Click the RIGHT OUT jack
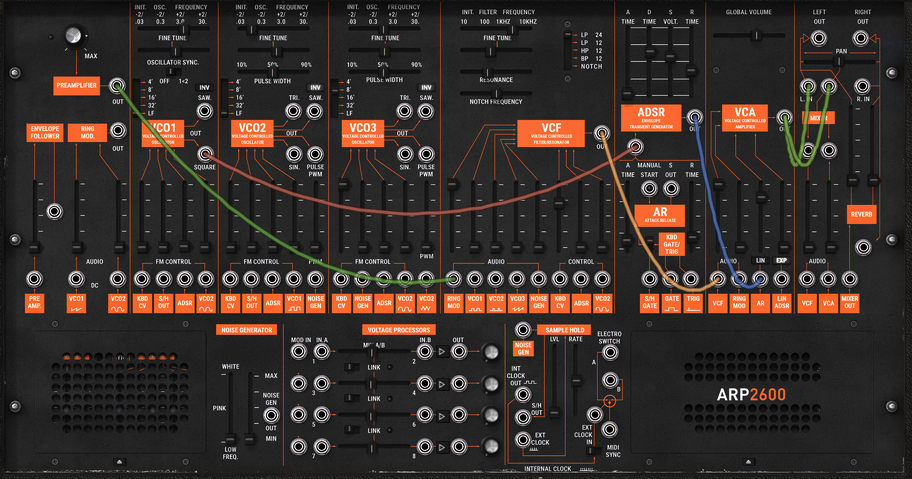The width and height of the screenshot is (912, 479). pos(861,38)
